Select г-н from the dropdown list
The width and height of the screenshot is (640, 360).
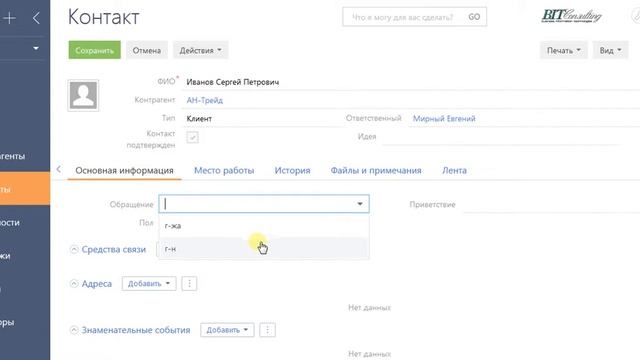tap(264, 248)
